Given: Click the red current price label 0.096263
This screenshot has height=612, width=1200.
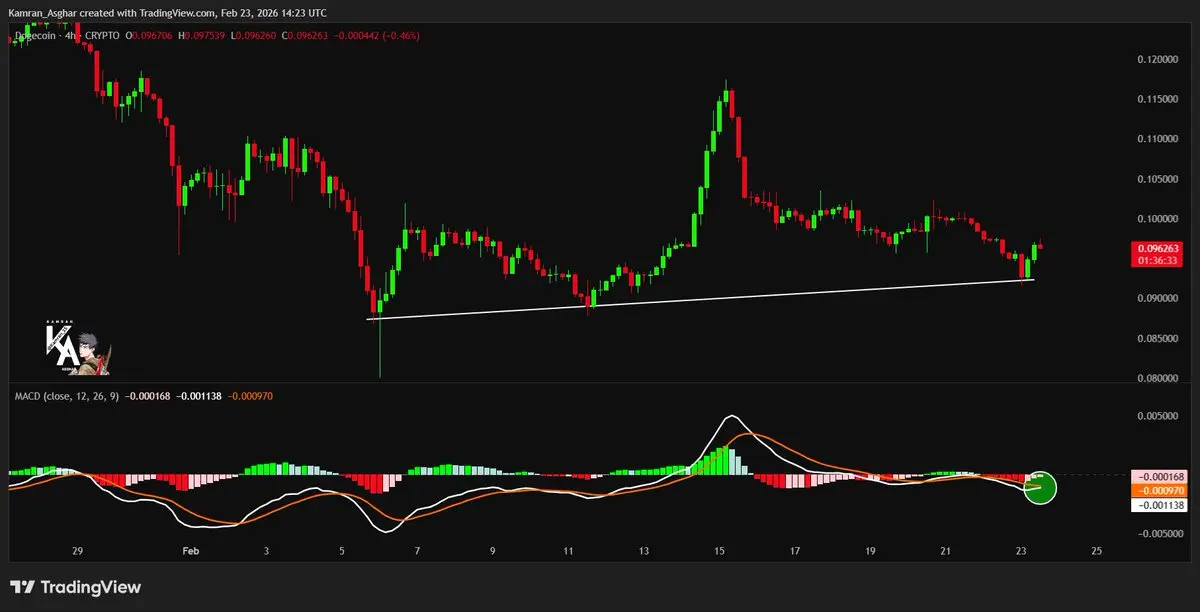Looking at the screenshot, I should click(1158, 248).
